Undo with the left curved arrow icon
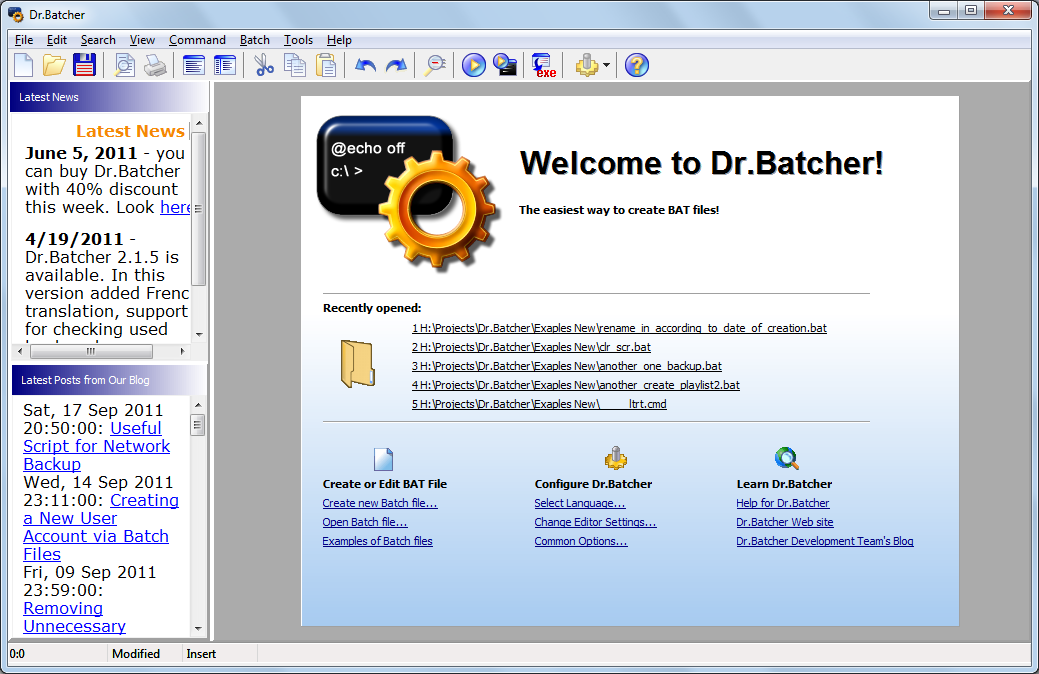1039x674 pixels. click(x=365, y=65)
